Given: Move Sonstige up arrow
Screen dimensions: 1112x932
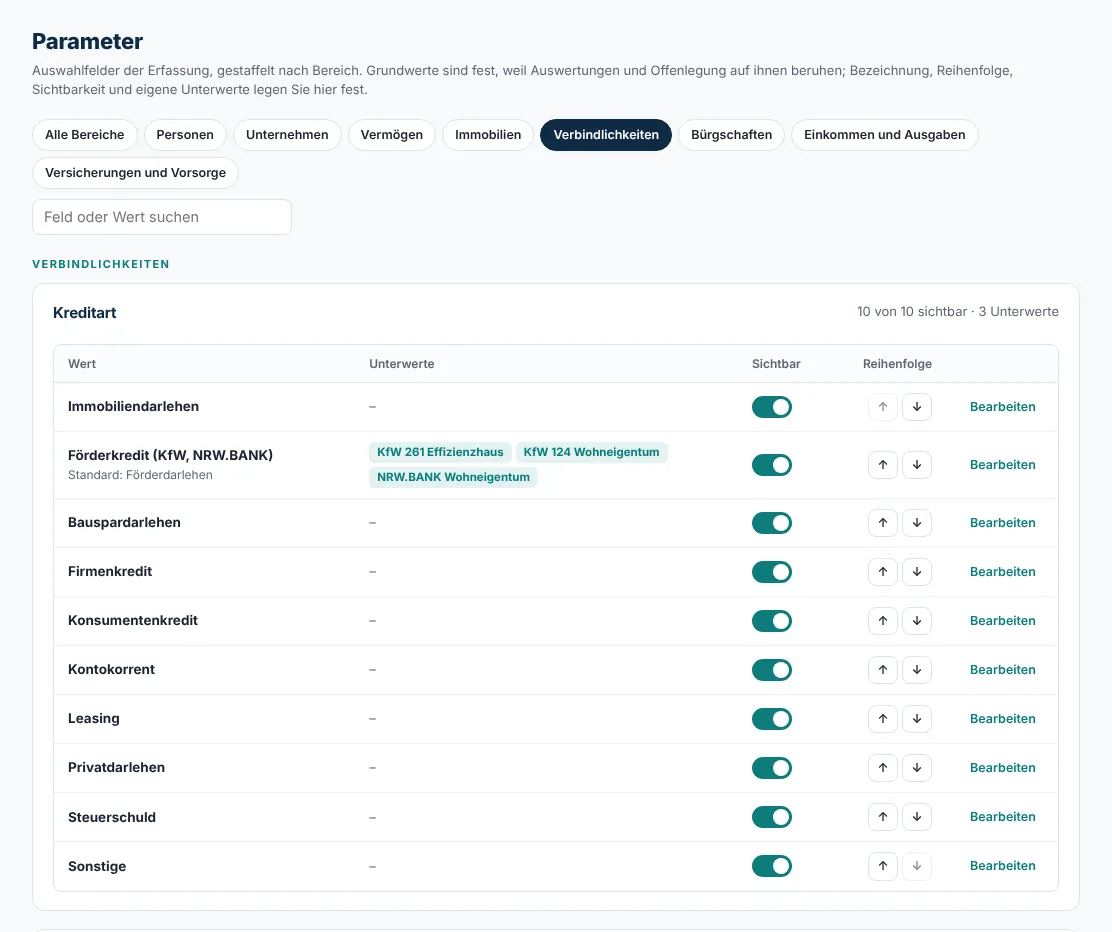Looking at the screenshot, I should [x=883, y=866].
